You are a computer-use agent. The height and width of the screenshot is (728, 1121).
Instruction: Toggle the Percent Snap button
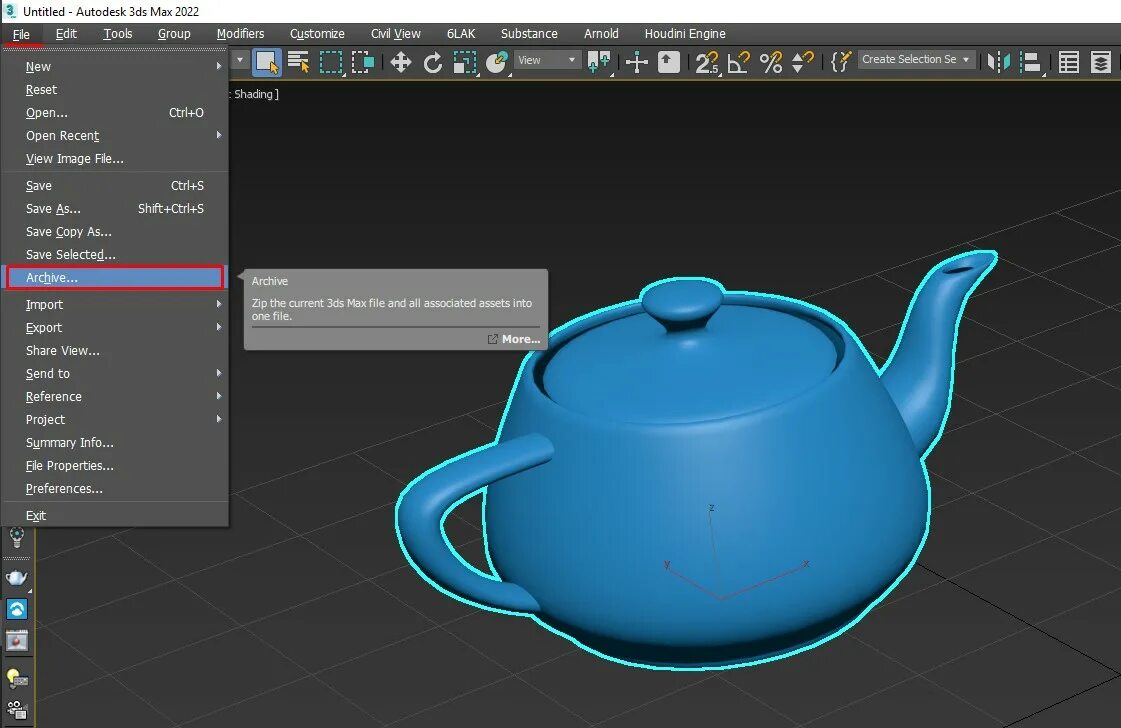[x=771, y=62]
